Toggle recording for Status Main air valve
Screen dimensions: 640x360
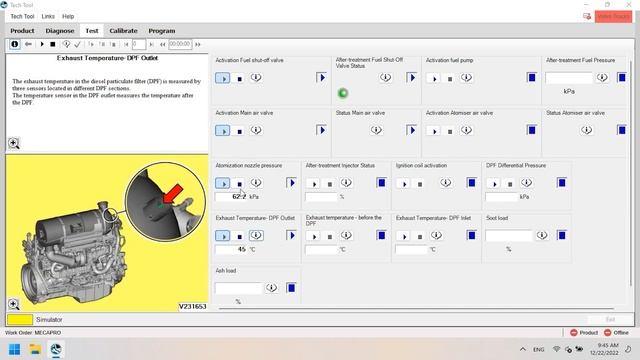click(411, 130)
